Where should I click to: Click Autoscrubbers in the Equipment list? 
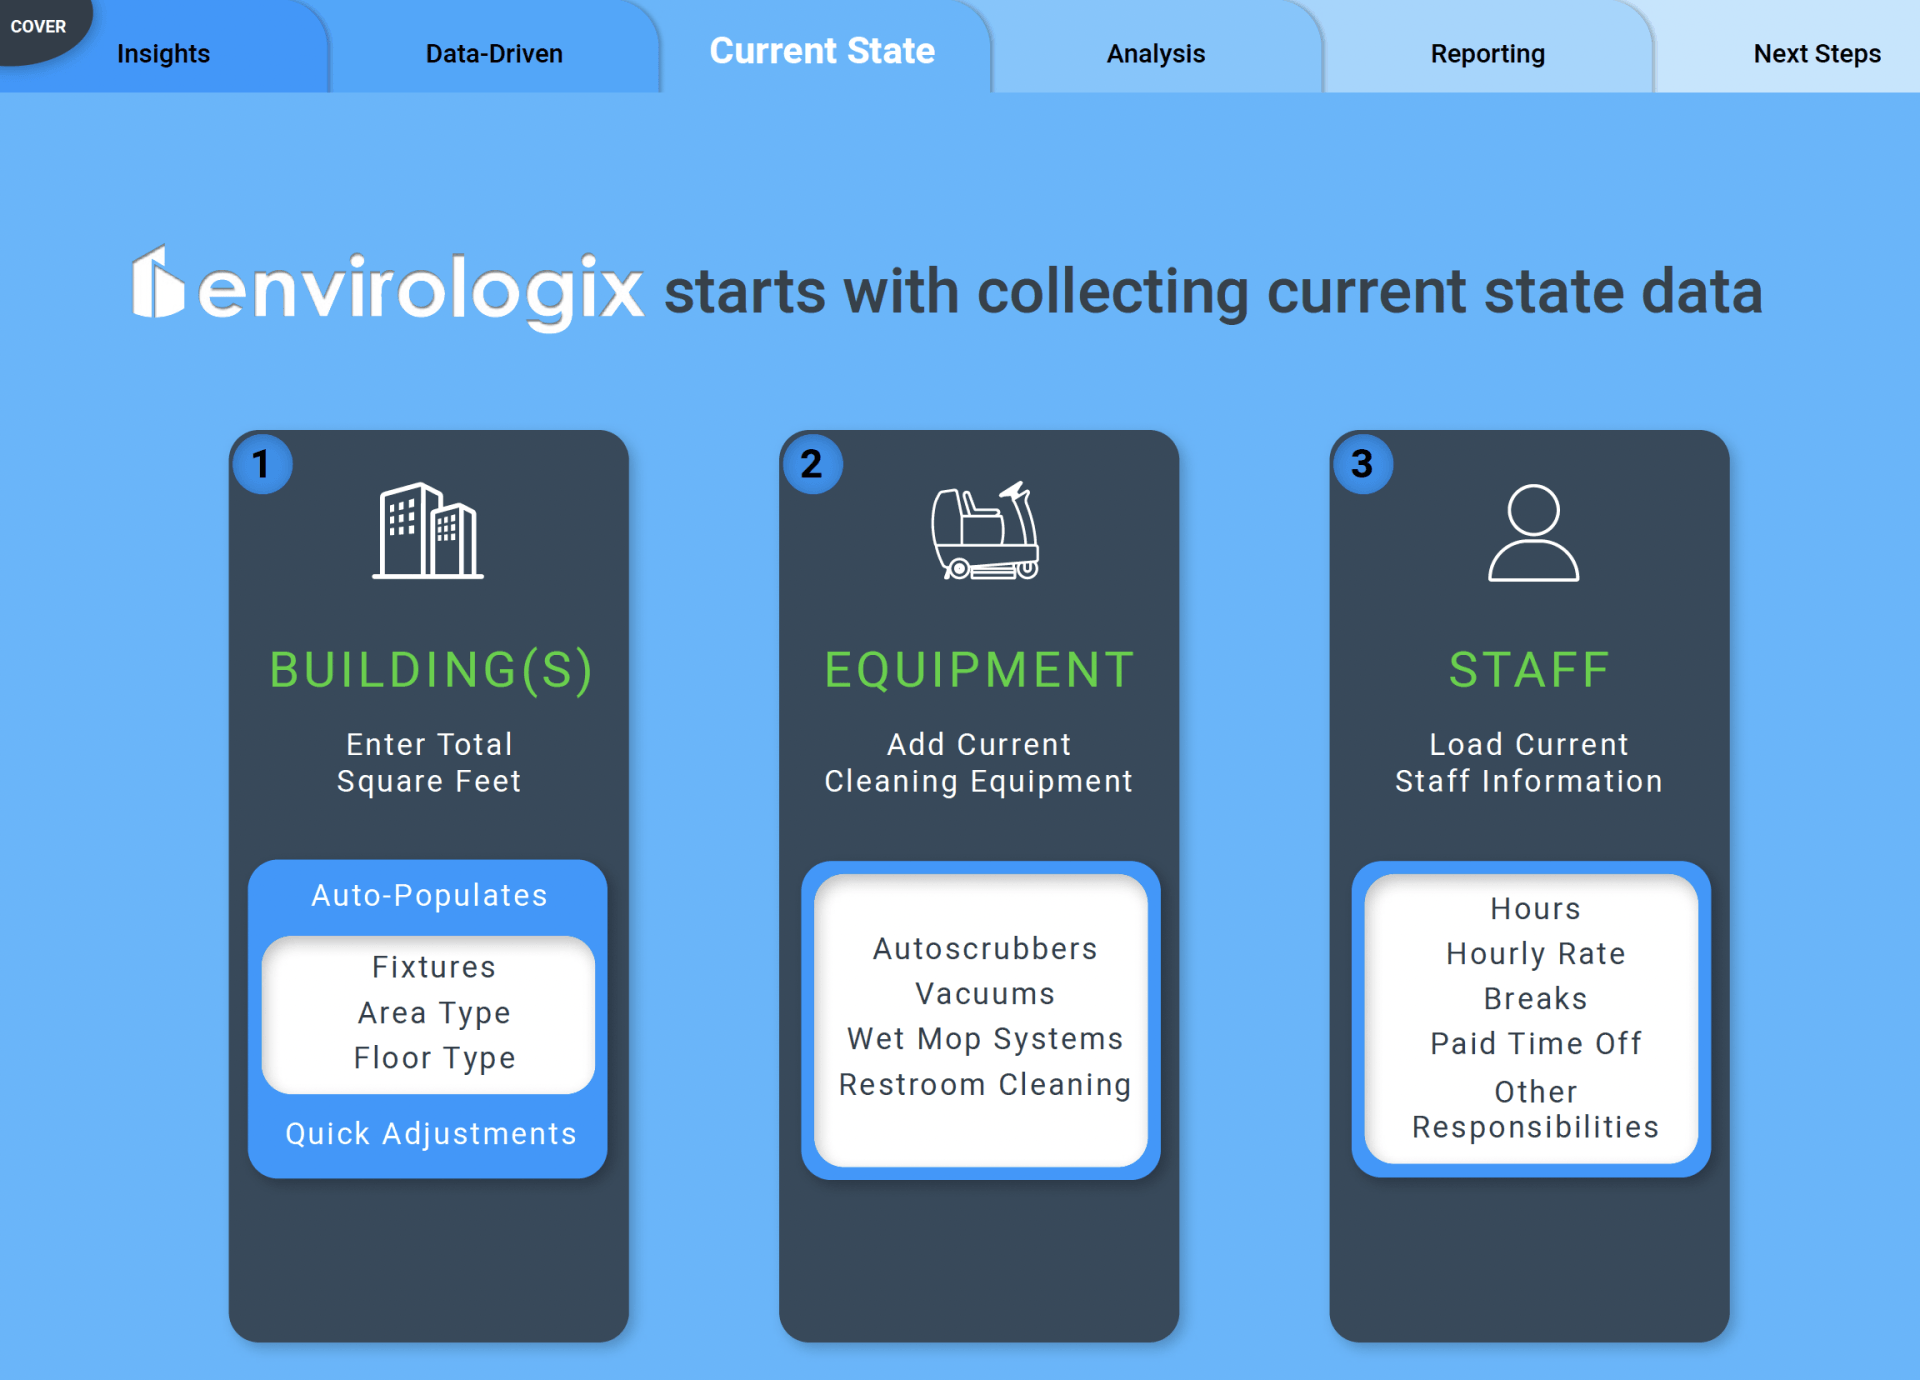(985, 948)
